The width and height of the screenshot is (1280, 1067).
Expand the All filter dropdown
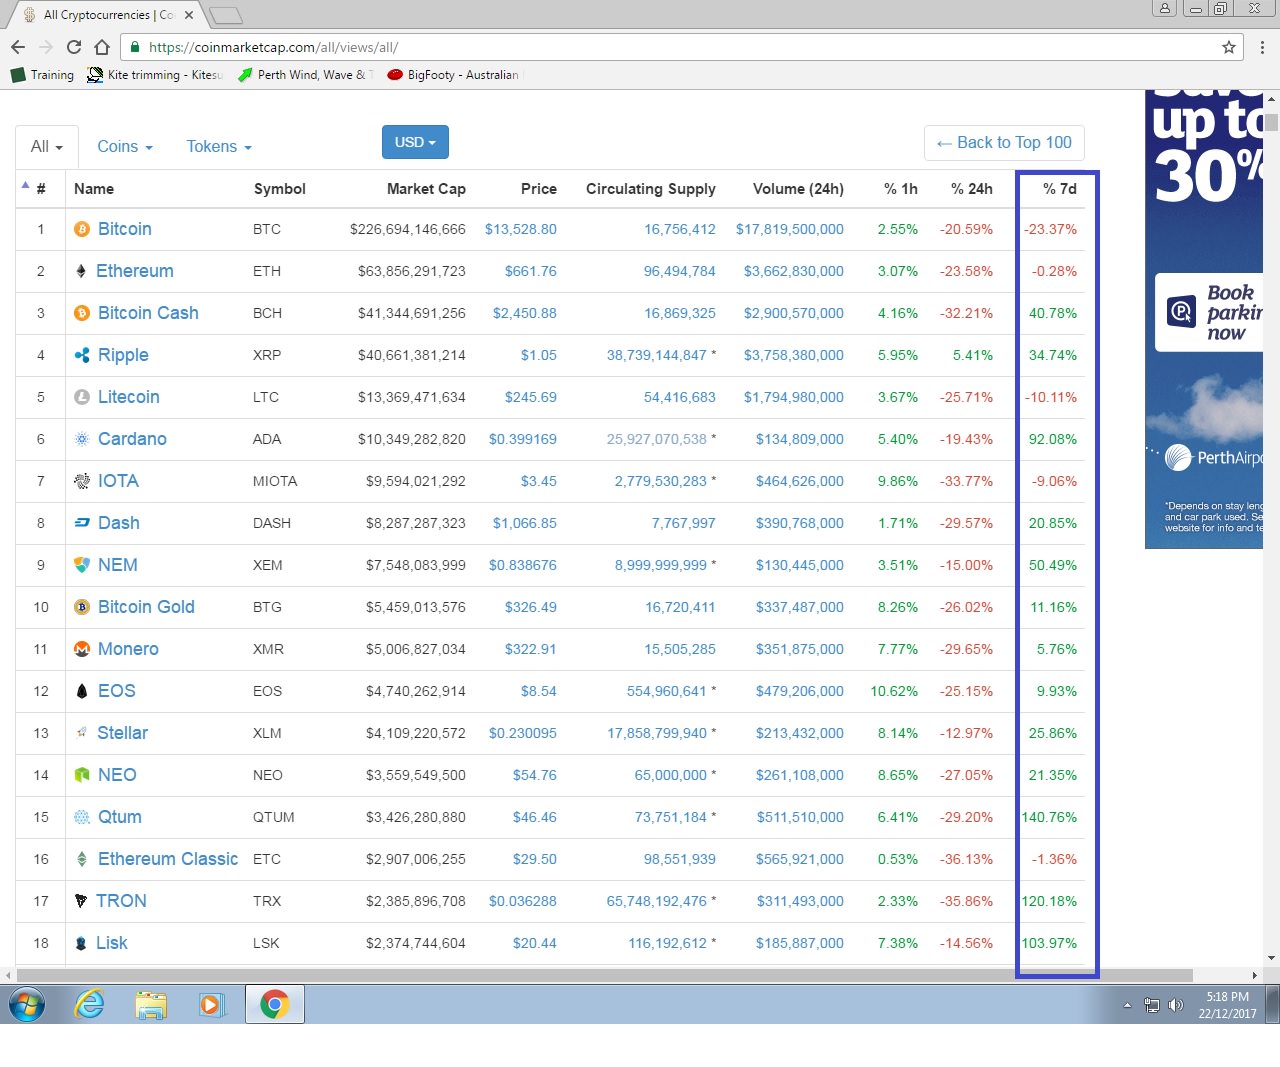coord(47,146)
